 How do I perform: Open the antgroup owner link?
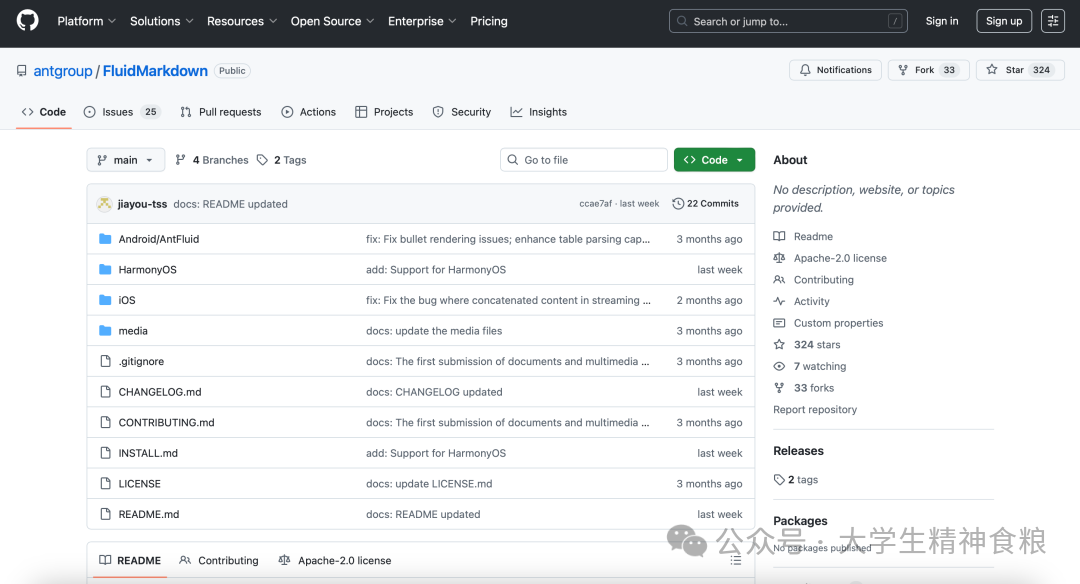[x=63, y=71]
